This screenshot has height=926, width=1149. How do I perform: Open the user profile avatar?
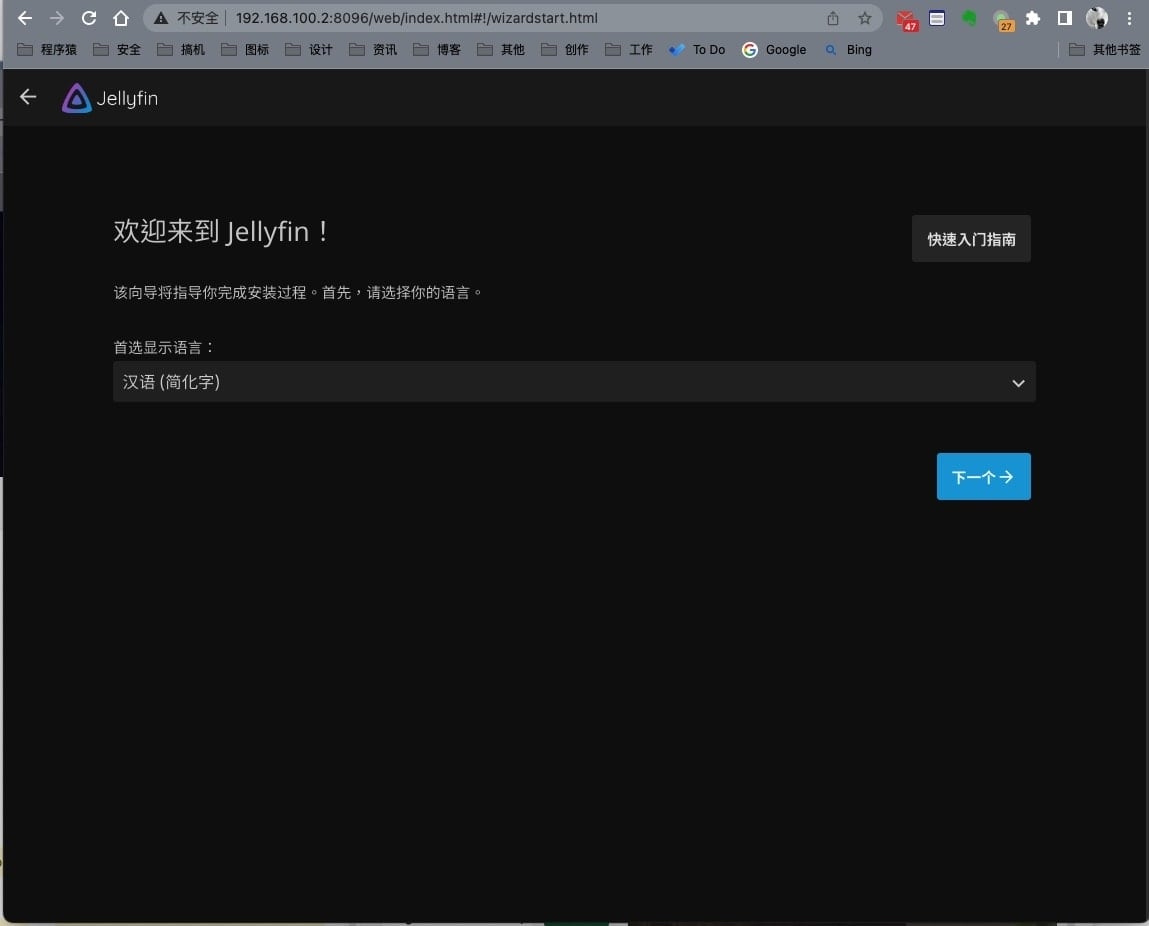pos(1097,18)
